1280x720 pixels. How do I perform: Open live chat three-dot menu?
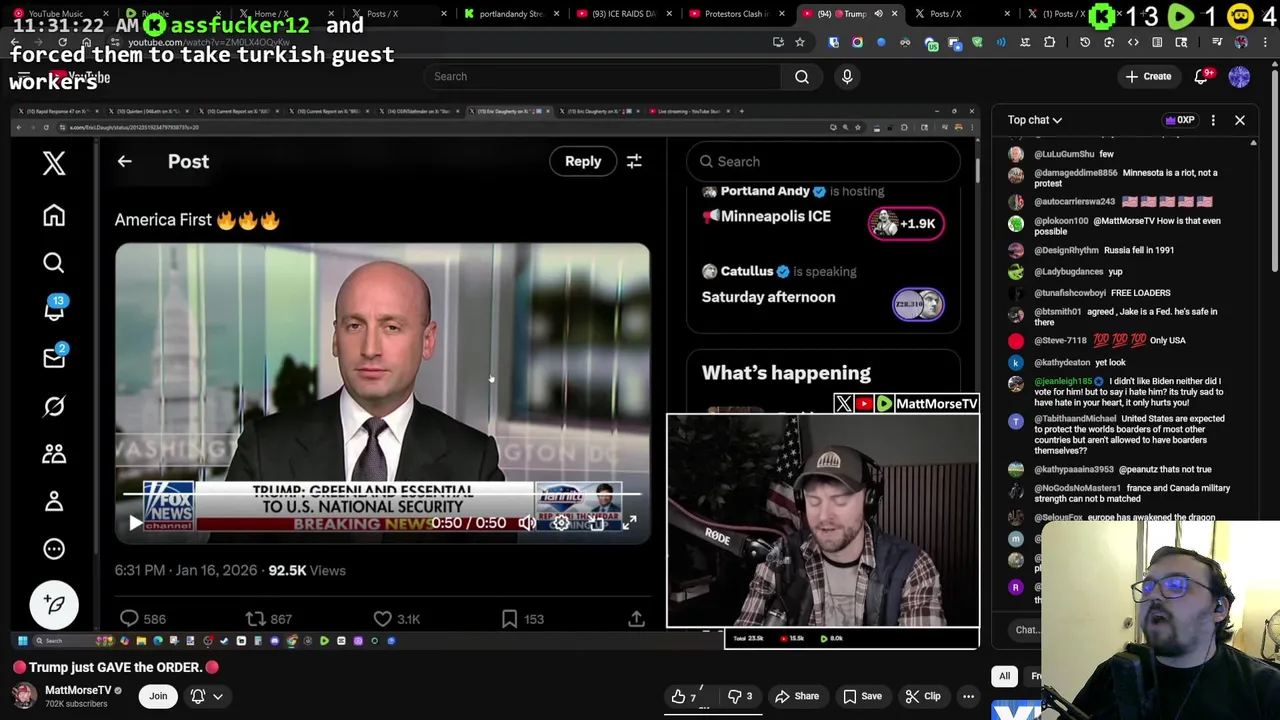tap(1213, 120)
